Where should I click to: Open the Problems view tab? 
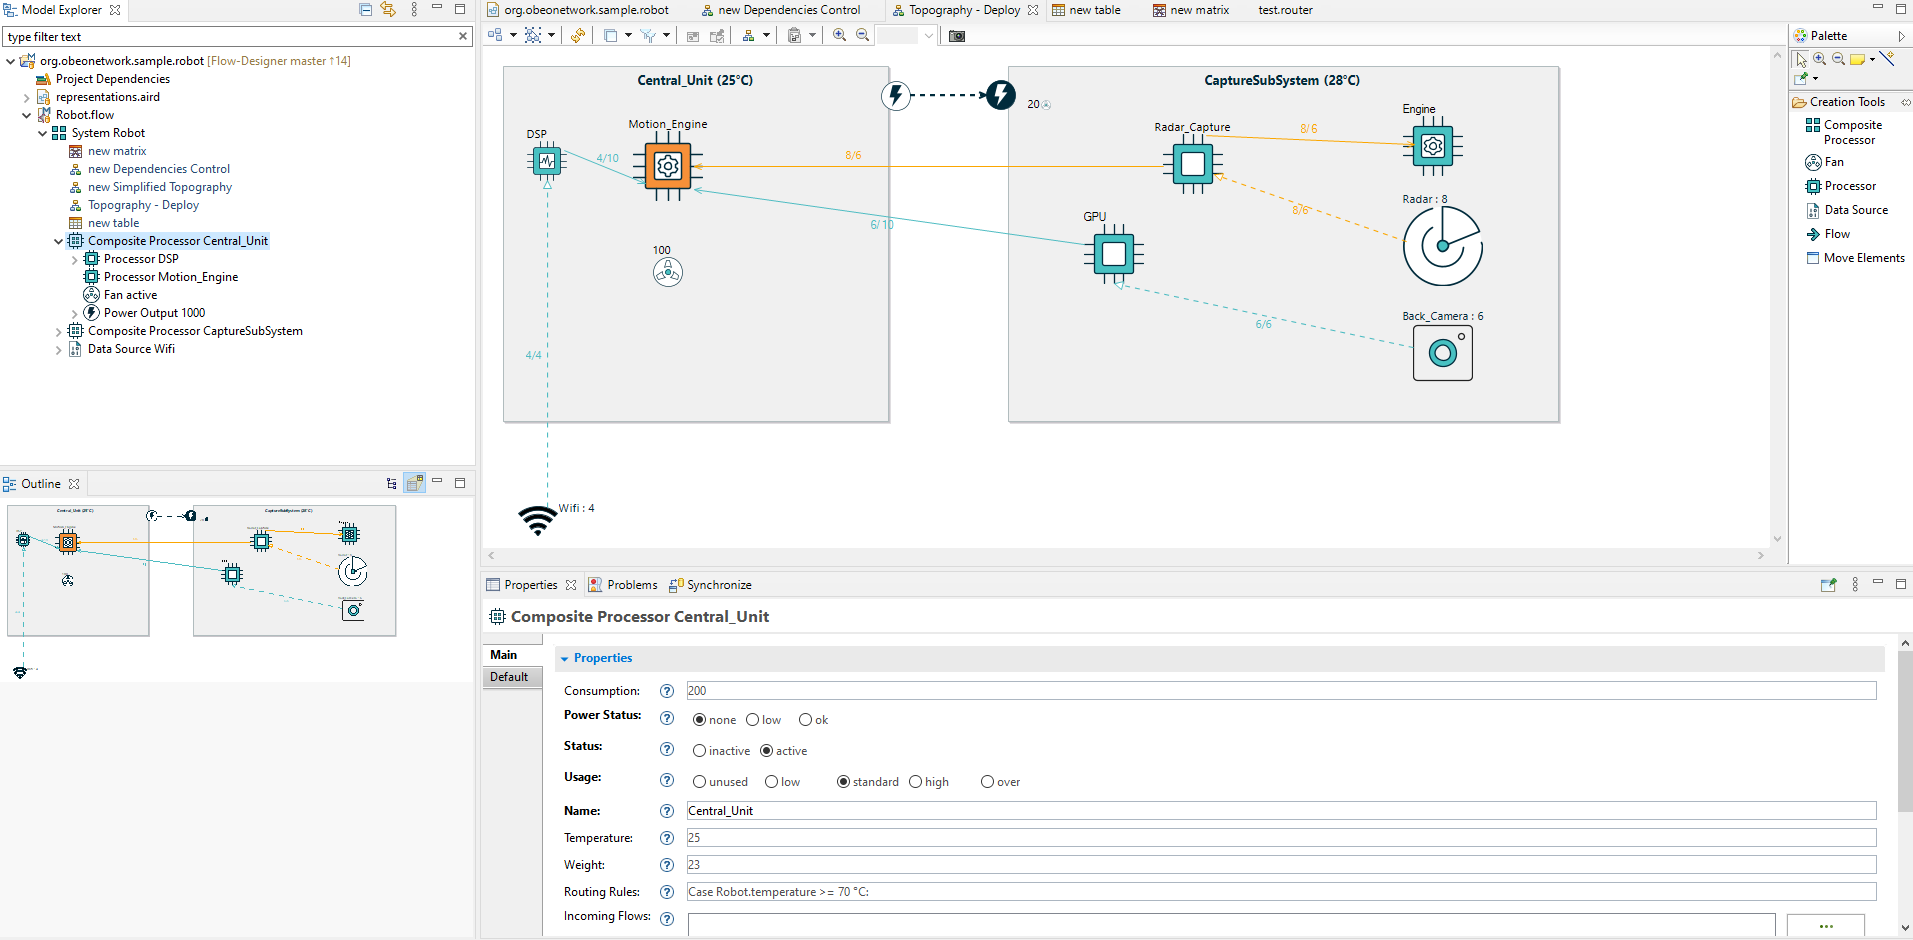pos(622,585)
